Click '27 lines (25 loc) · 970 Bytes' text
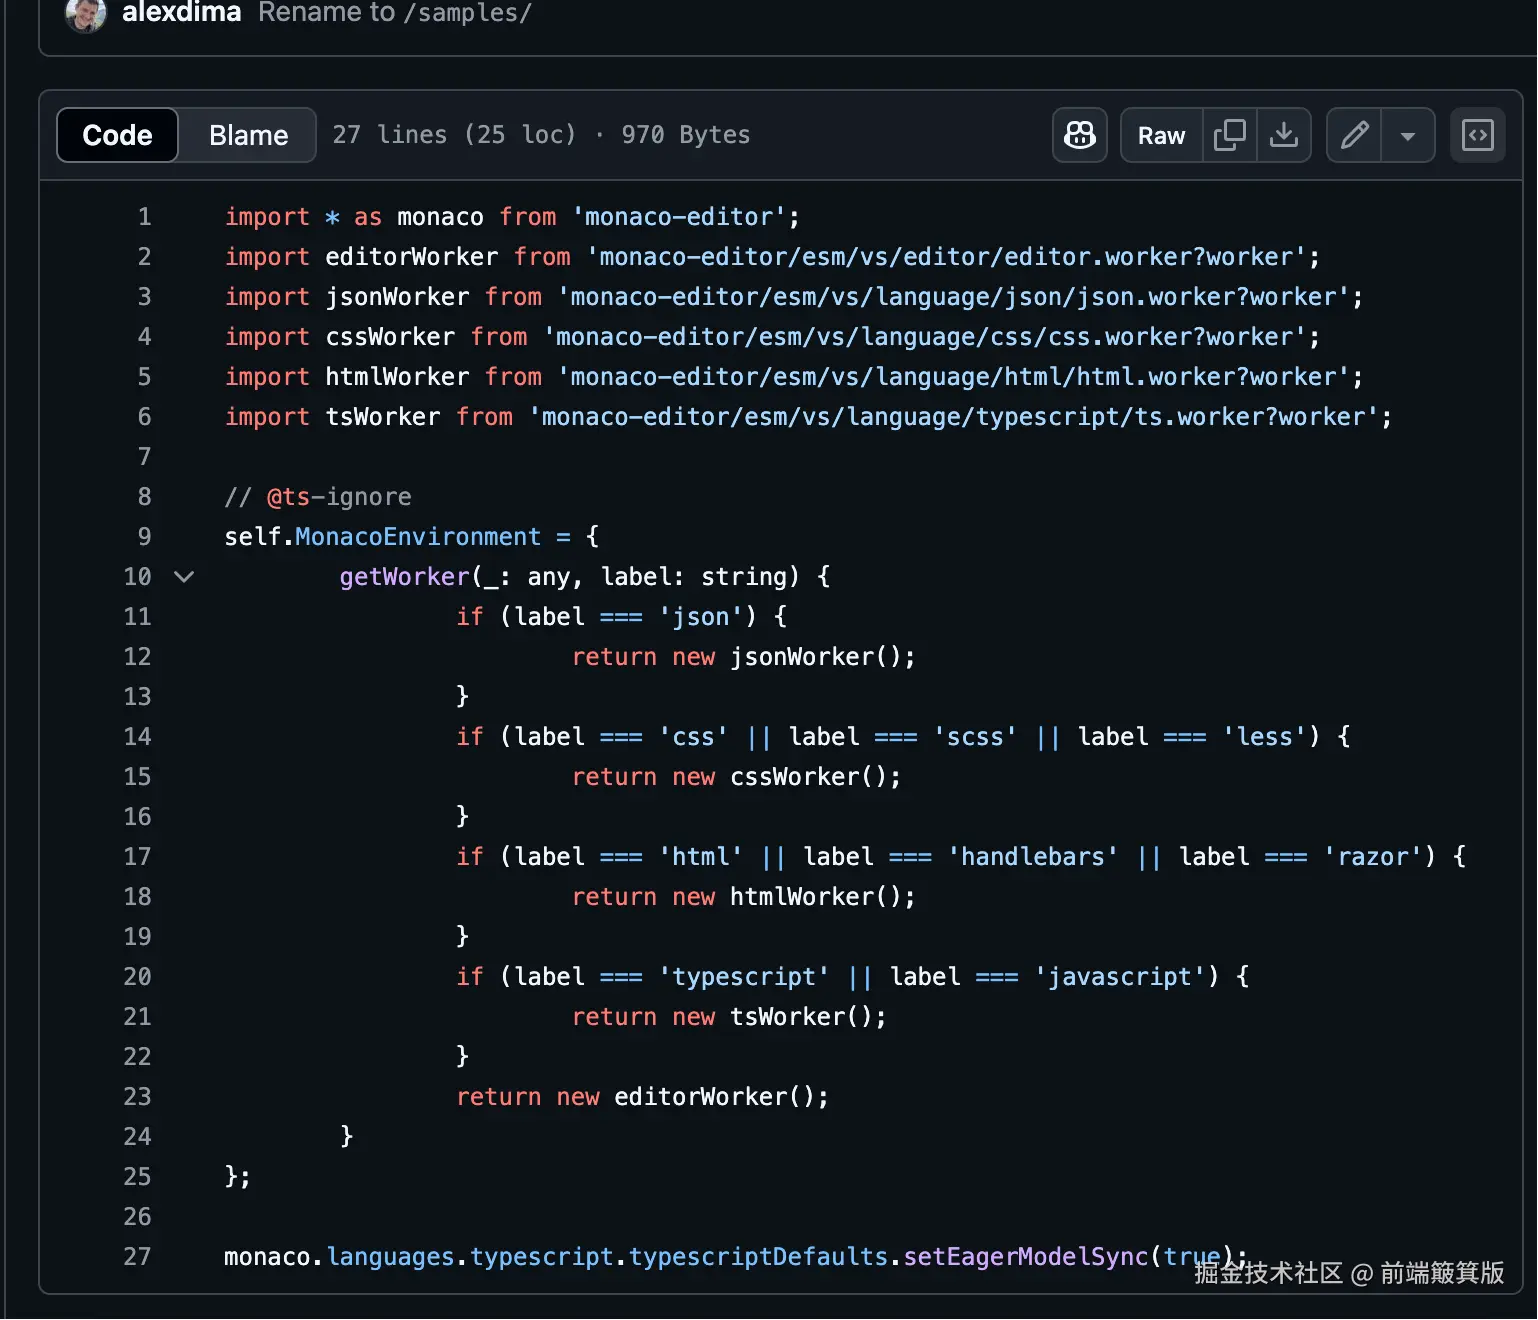Image resolution: width=1538 pixels, height=1320 pixels. (541, 135)
